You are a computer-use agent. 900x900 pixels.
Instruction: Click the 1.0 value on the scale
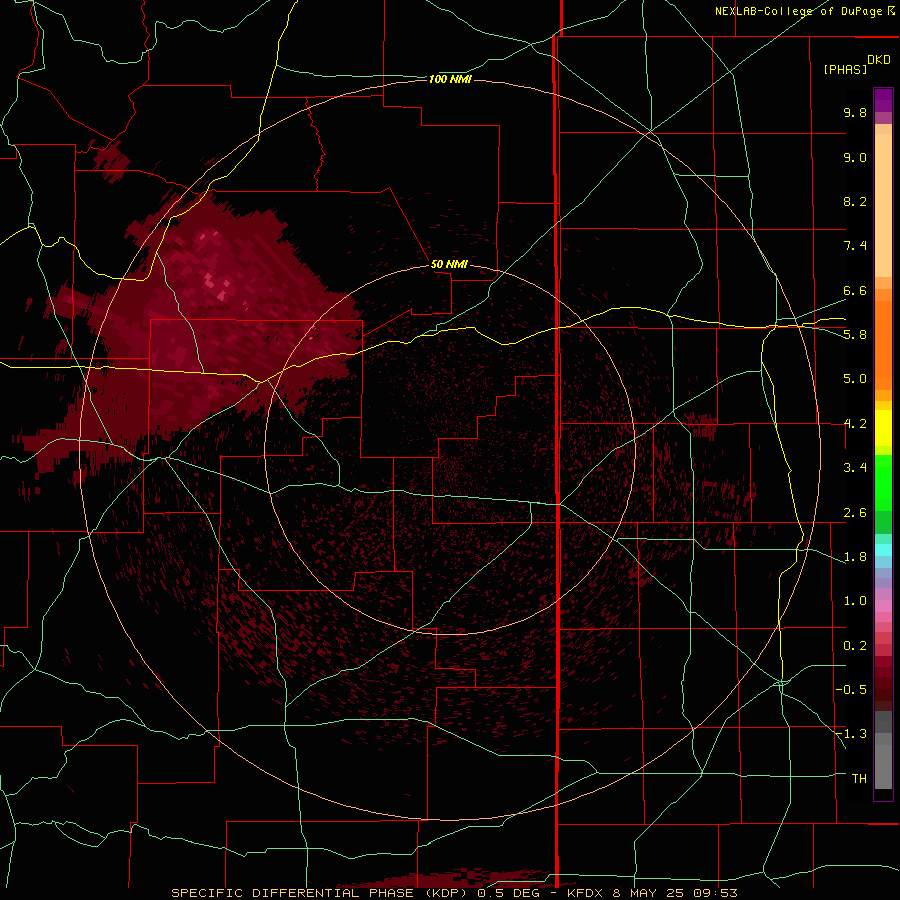pos(855,601)
